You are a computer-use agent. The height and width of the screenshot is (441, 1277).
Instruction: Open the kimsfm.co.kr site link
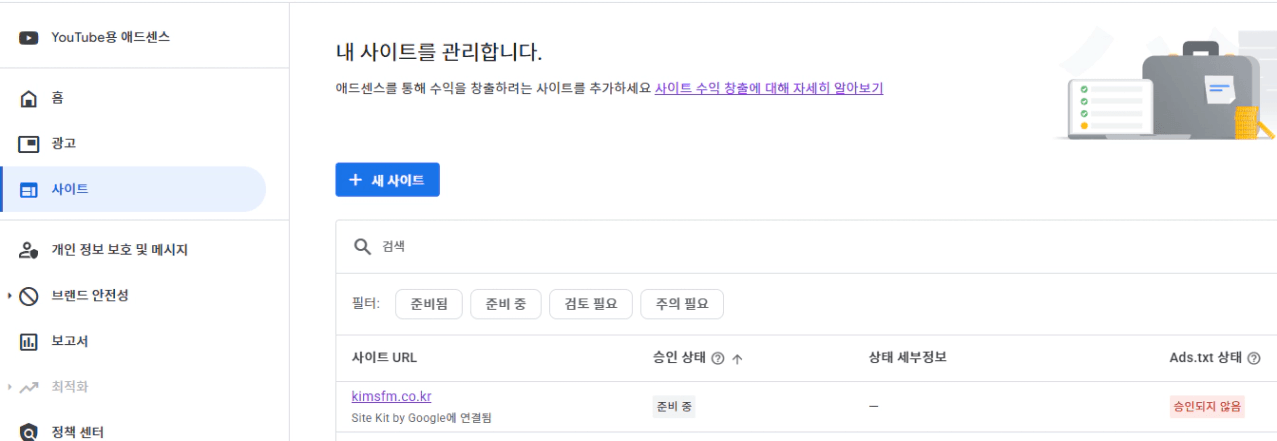coord(391,397)
